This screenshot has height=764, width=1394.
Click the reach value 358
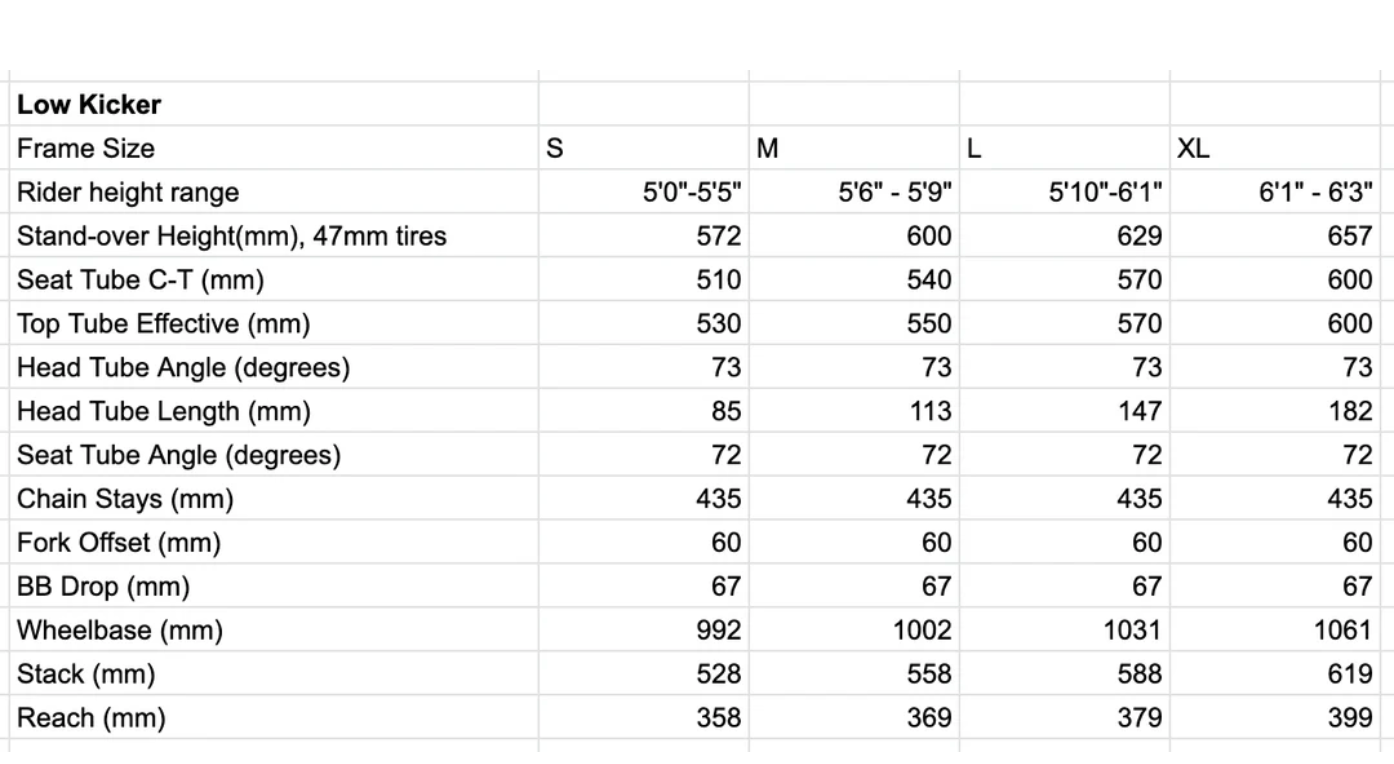(x=719, y=718)
